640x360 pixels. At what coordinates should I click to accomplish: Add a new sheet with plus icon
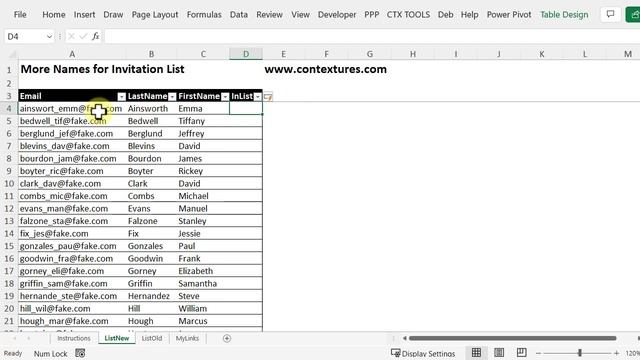227,338
